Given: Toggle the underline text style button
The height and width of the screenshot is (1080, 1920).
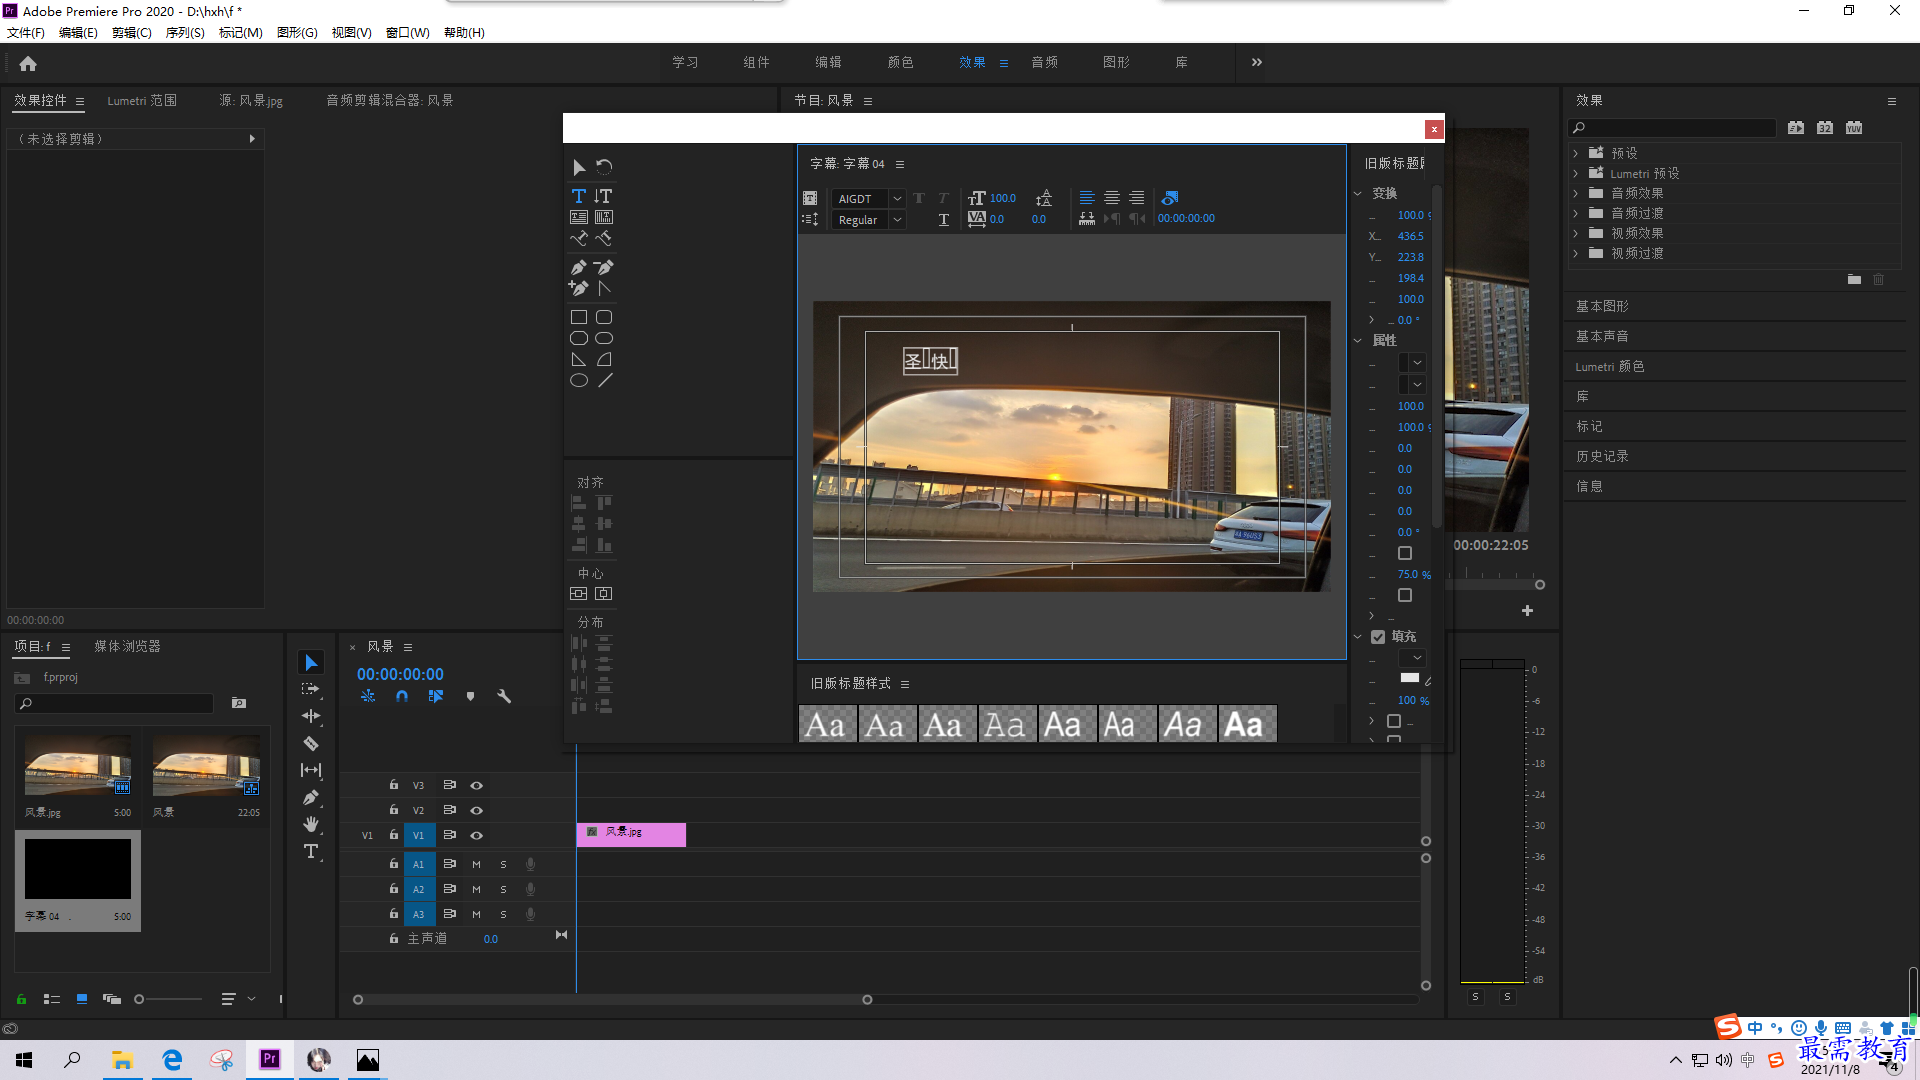Looking at the screenshot, I should (943, 219).
